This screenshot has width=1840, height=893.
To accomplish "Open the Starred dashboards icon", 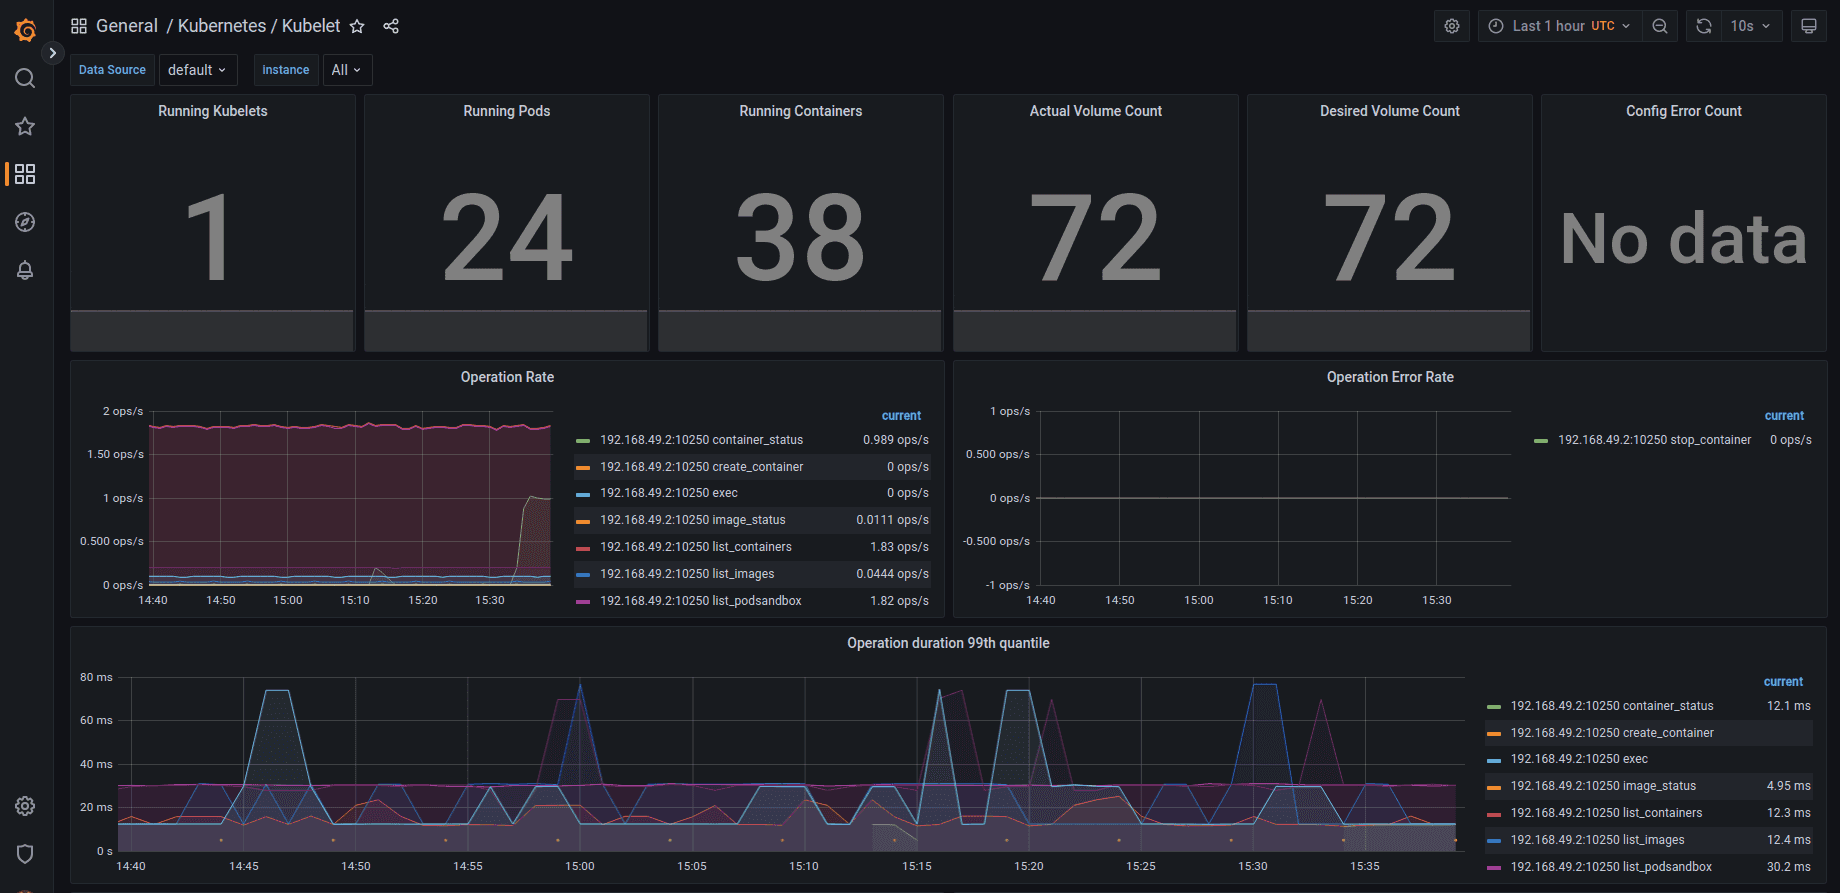I will point(25,126).
